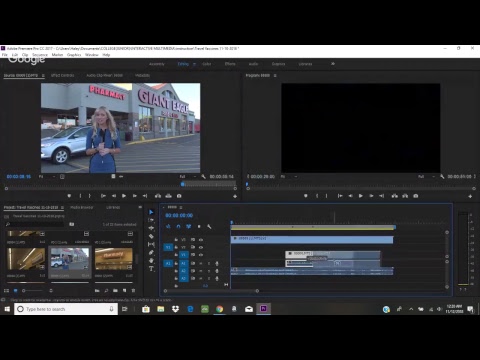Open Program monitor settings wrench
Image resolution: width=480 pixels, height=360 pixels.
[442, 176]
